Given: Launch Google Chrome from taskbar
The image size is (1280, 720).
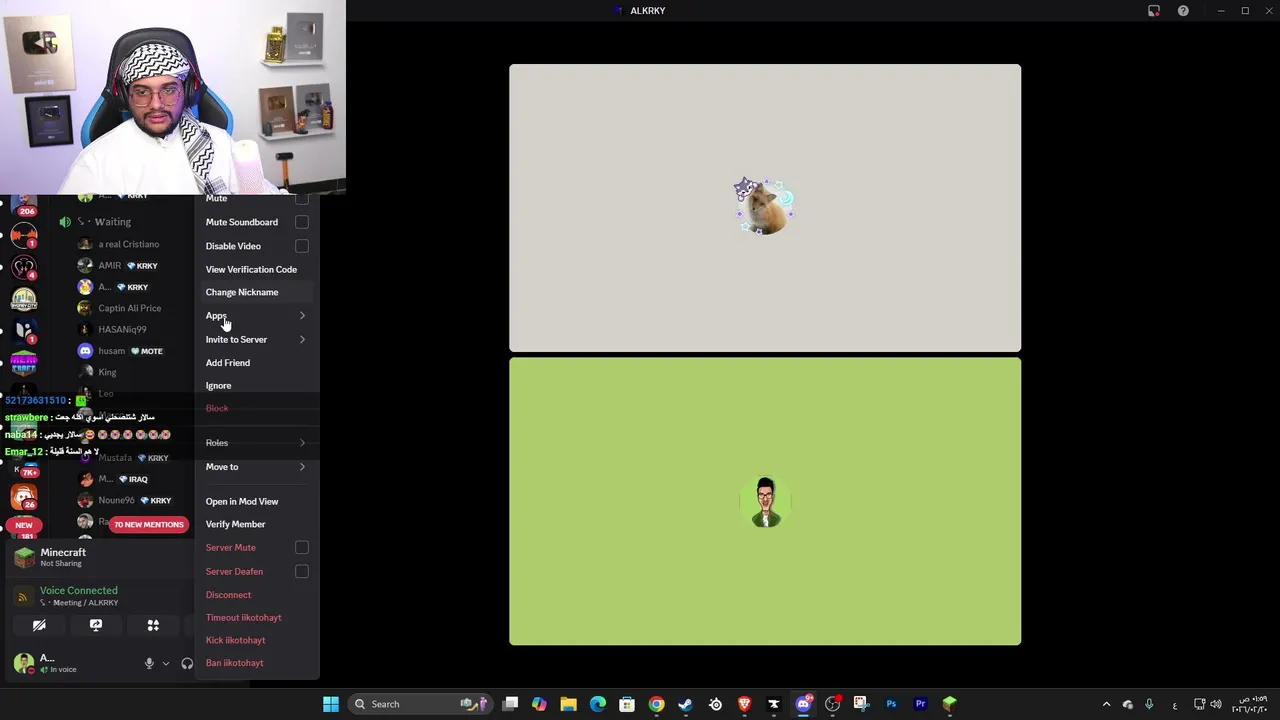Looking at the screenshot, I should coord(656,704).
